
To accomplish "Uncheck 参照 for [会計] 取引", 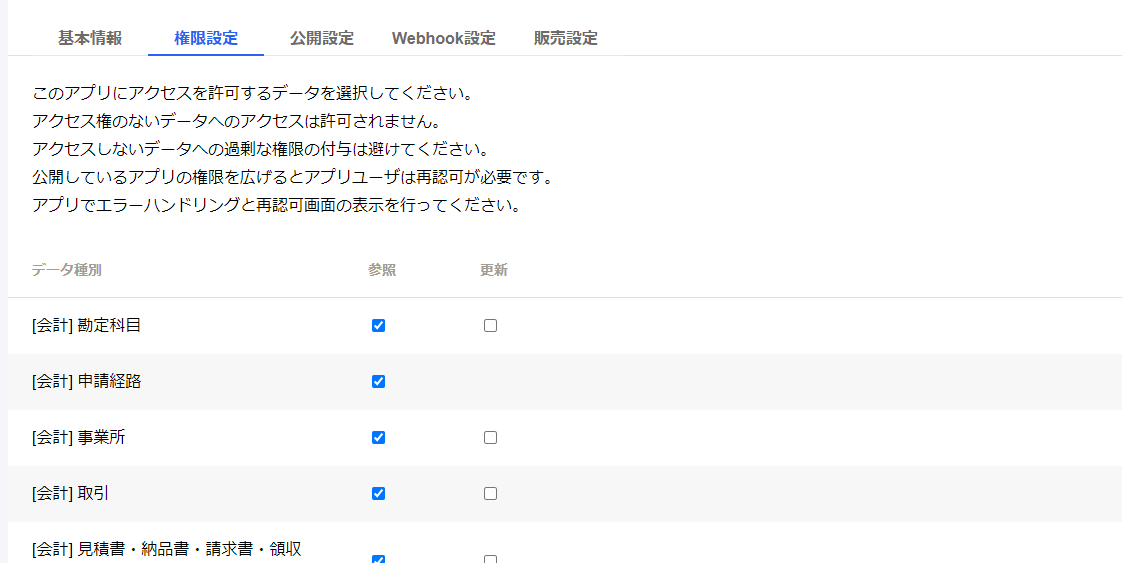I will point(379,494).
